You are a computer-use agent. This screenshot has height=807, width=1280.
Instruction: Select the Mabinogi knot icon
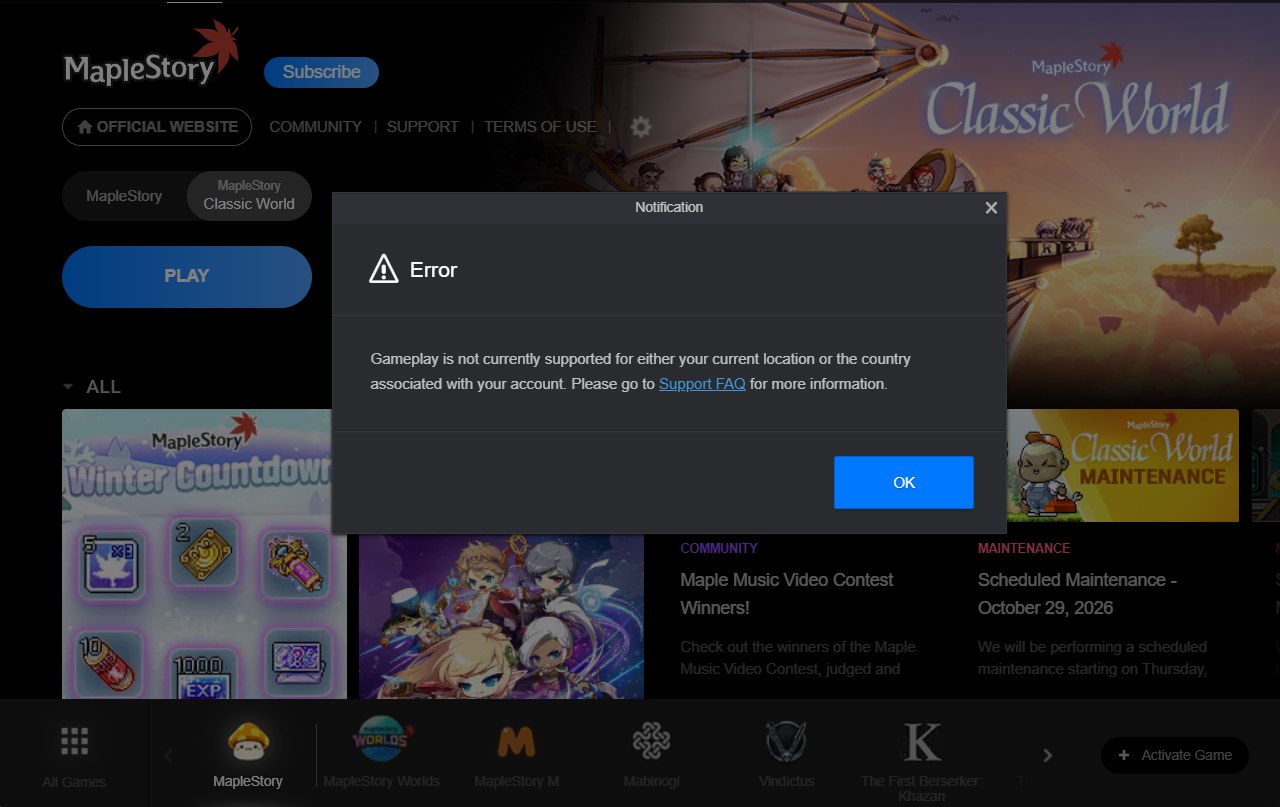click(x=651, y=742)
